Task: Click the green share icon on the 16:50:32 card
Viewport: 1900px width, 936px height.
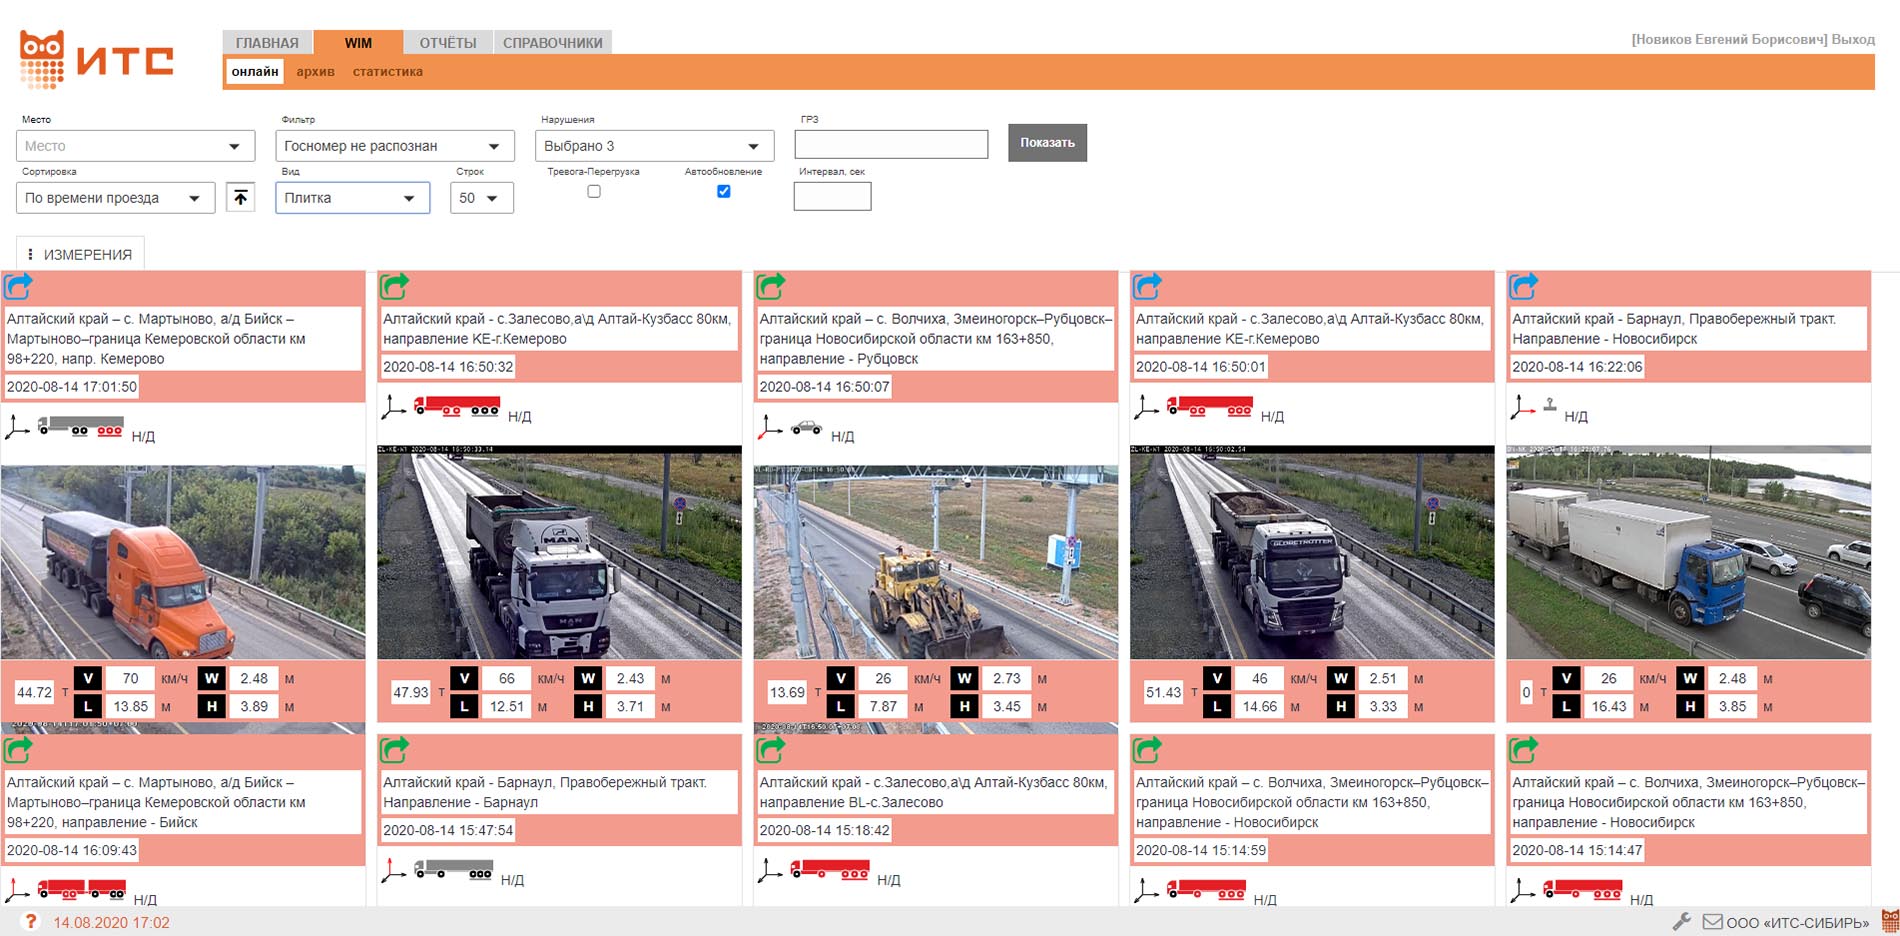Action: click(395, 287)
